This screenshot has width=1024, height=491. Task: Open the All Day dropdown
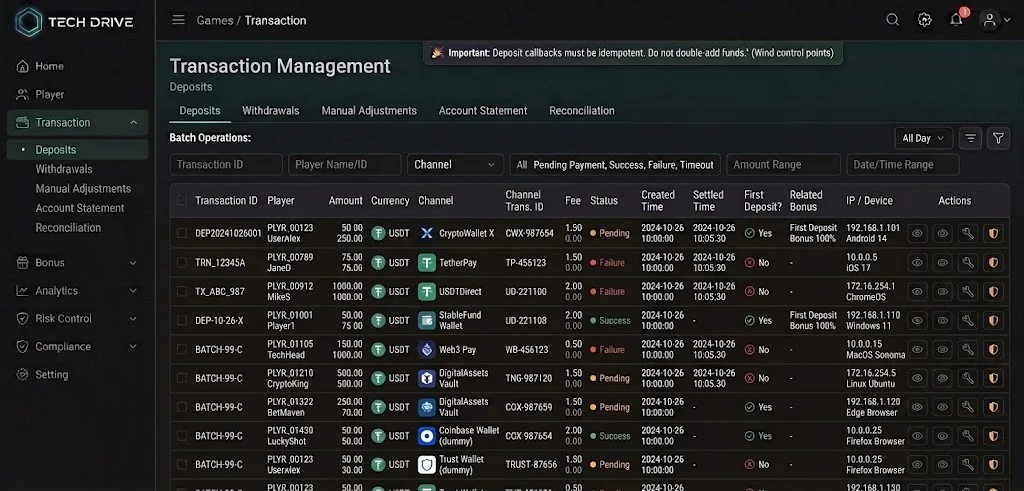click(923, 138)
